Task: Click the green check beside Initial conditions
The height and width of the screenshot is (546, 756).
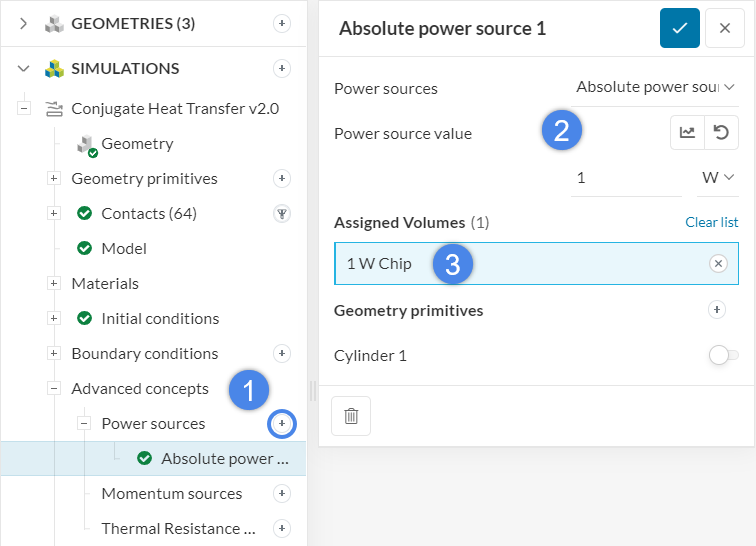Action: (84, 318)
